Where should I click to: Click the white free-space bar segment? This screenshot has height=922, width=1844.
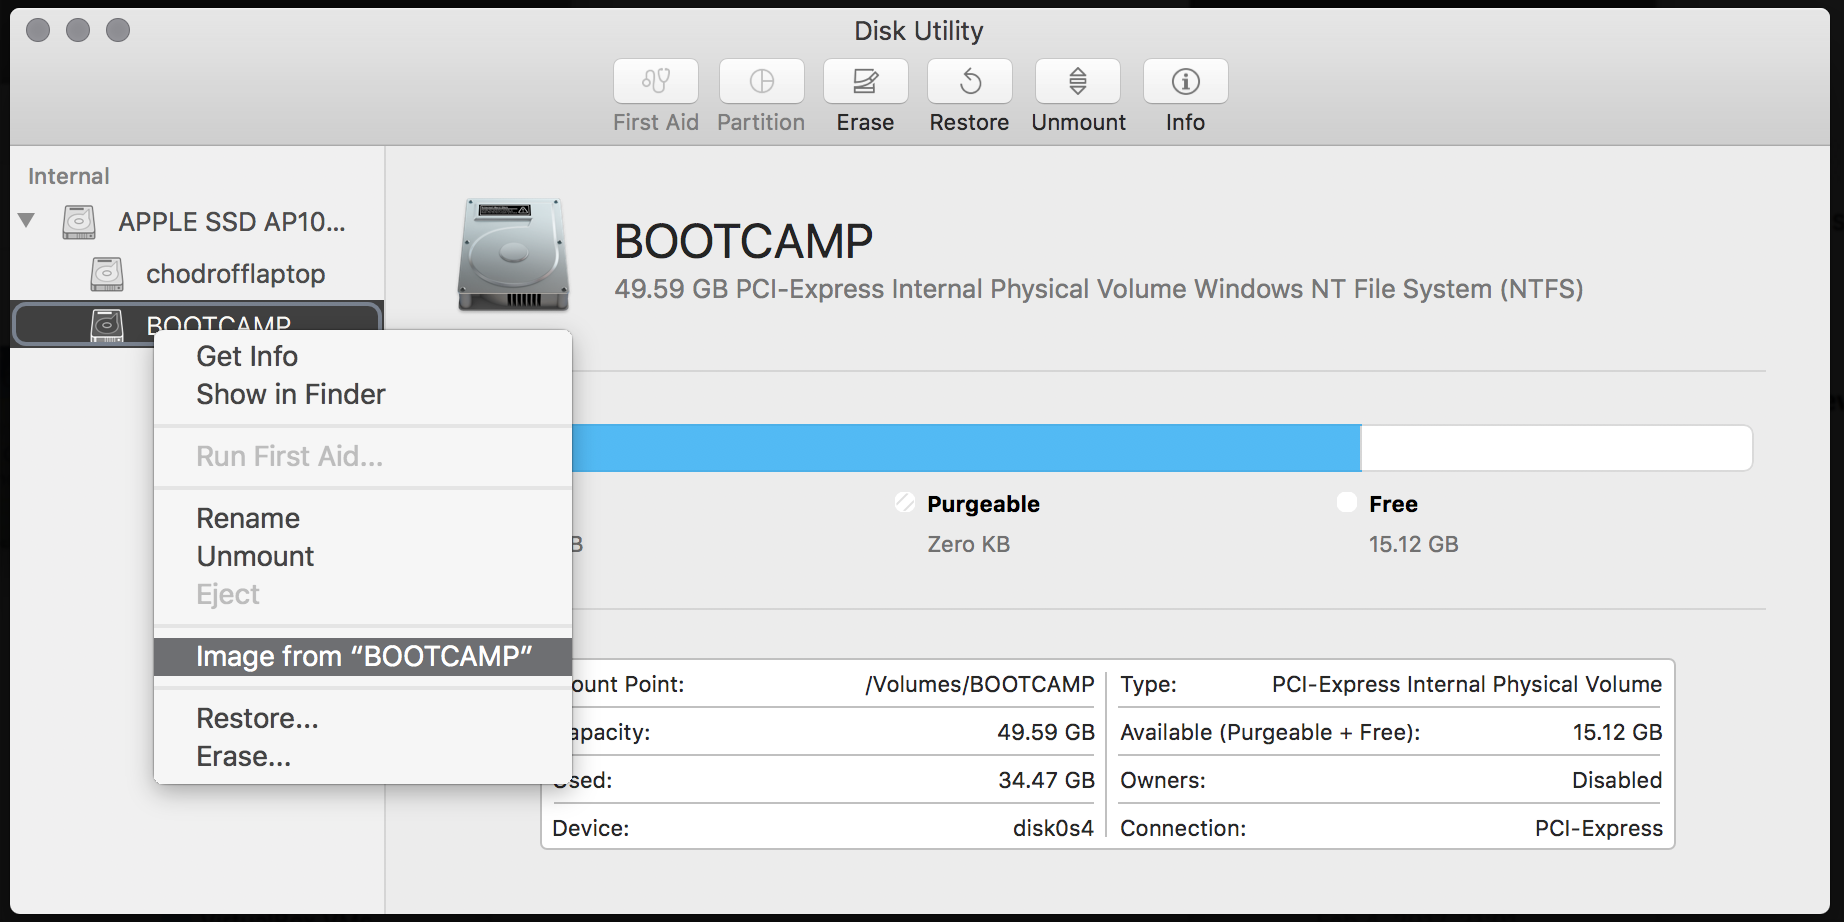pos(1557,447)
